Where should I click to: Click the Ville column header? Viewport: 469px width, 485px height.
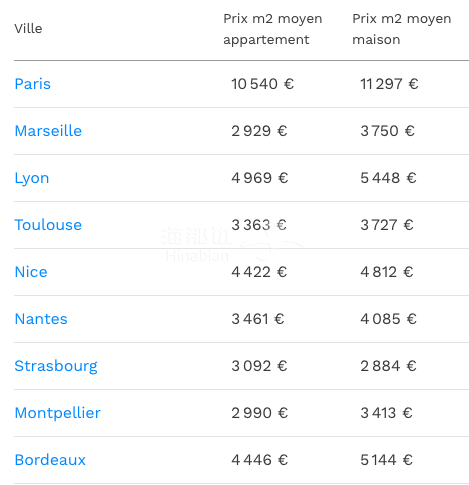click(x=28, y=29)
